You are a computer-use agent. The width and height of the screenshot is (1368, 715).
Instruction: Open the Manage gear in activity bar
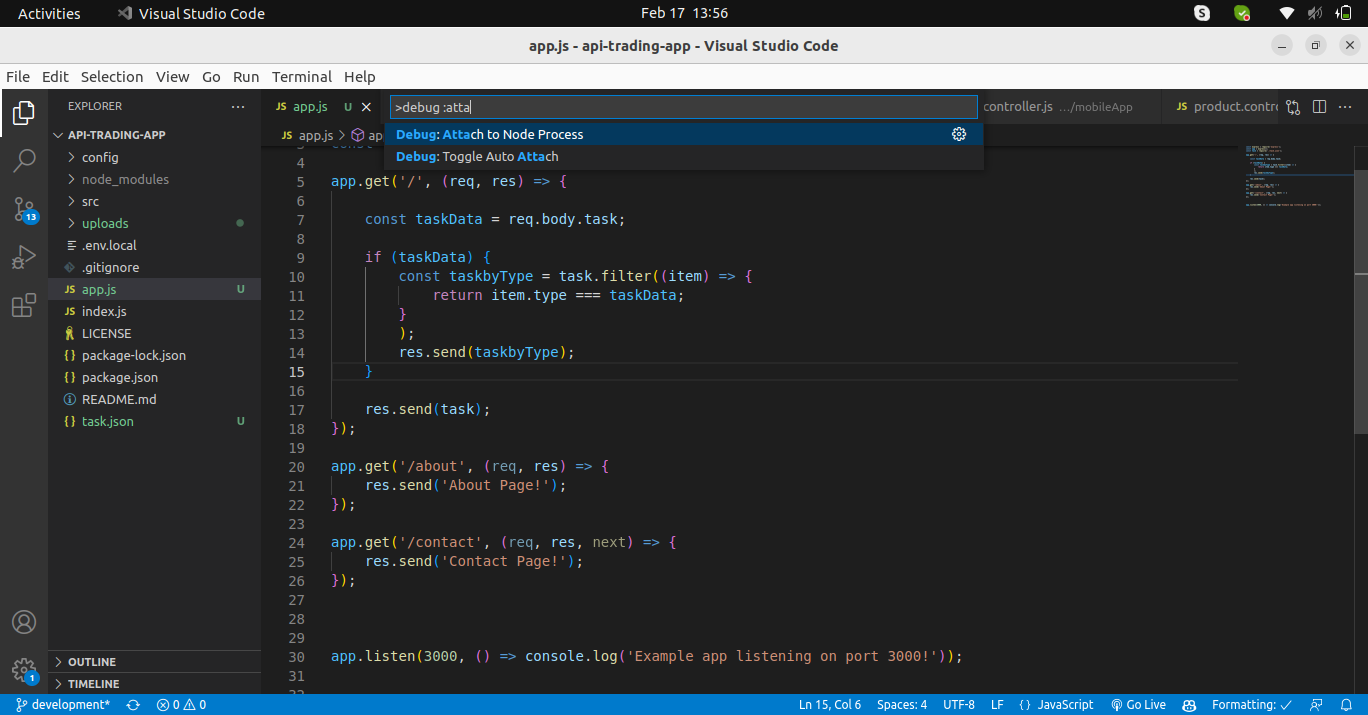click(24, 670)
